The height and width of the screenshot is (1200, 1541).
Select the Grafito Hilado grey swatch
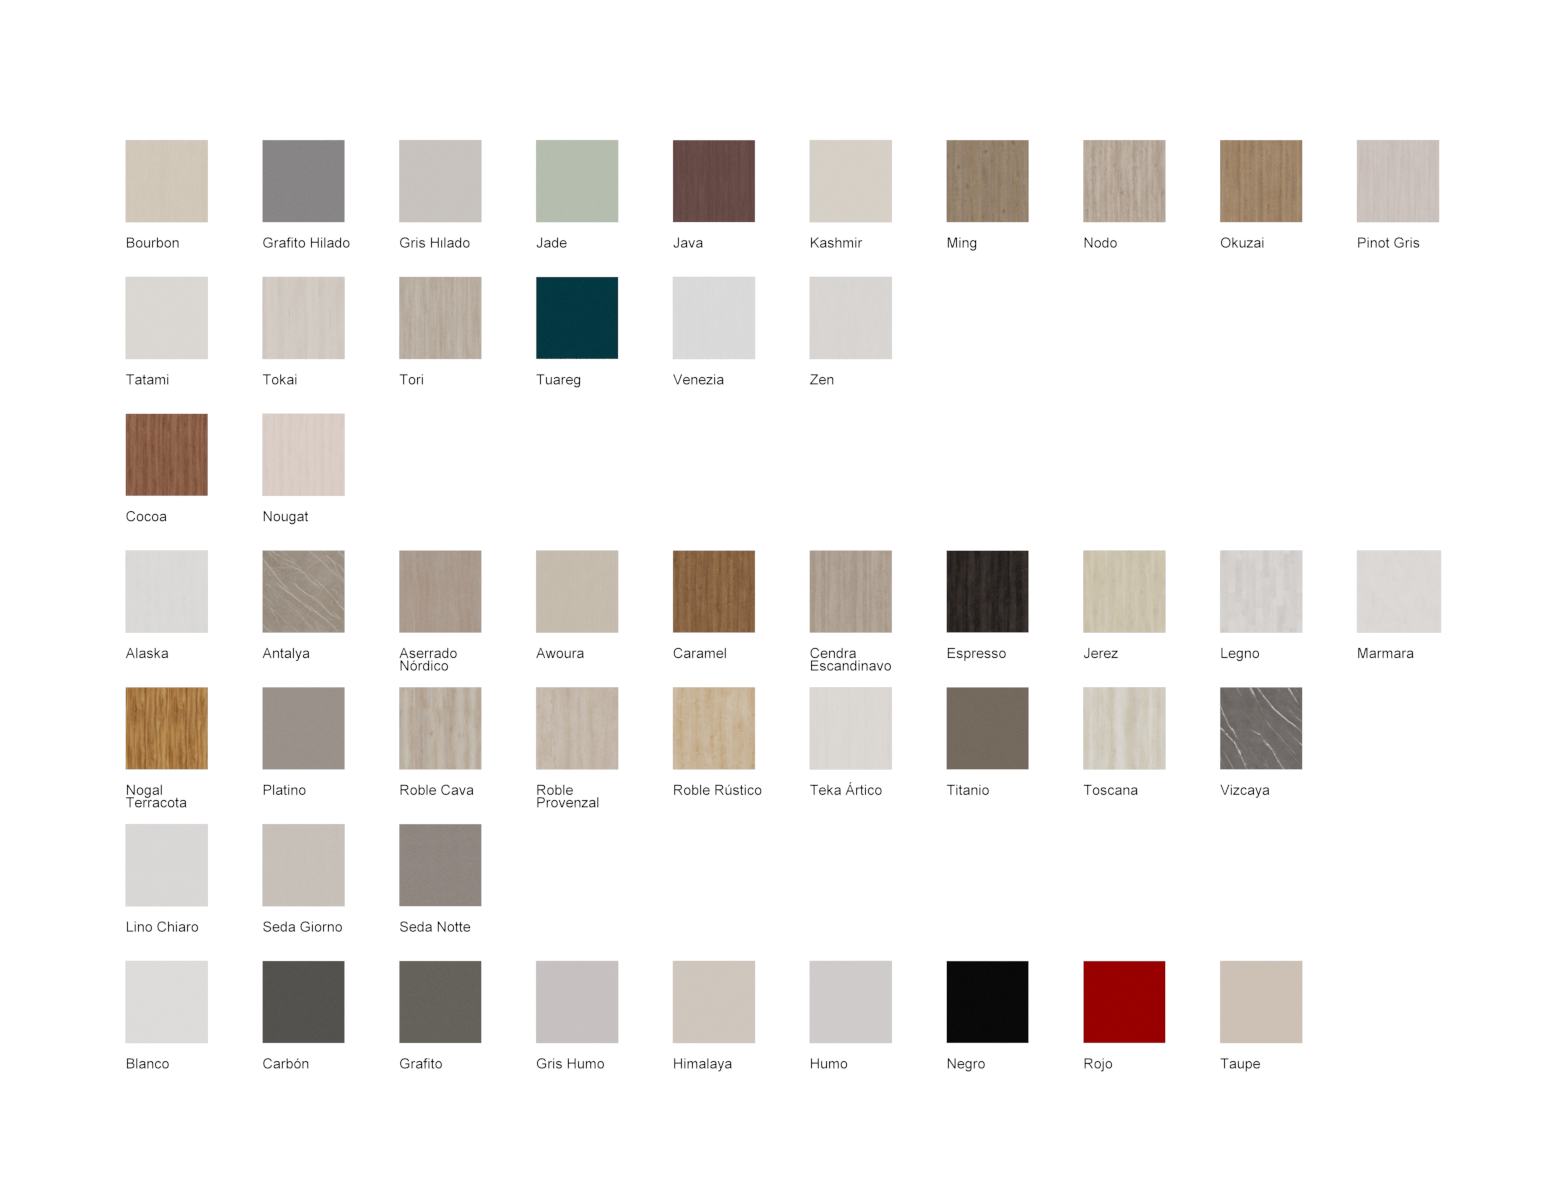point(303,181)
